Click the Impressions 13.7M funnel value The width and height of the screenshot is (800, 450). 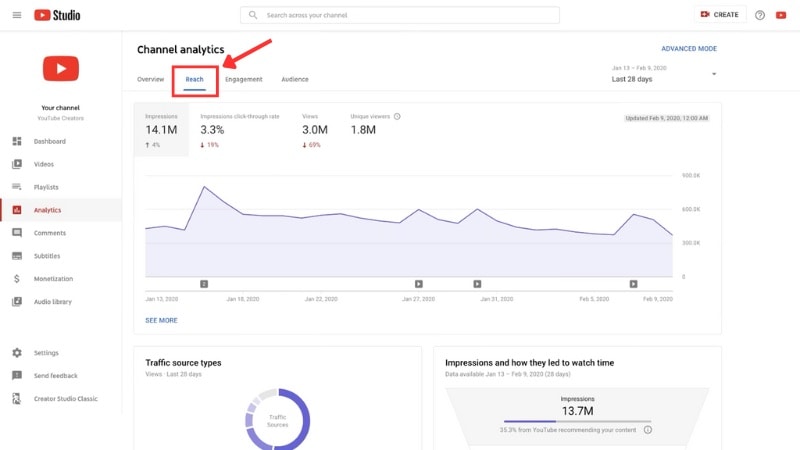coord(577,411)
